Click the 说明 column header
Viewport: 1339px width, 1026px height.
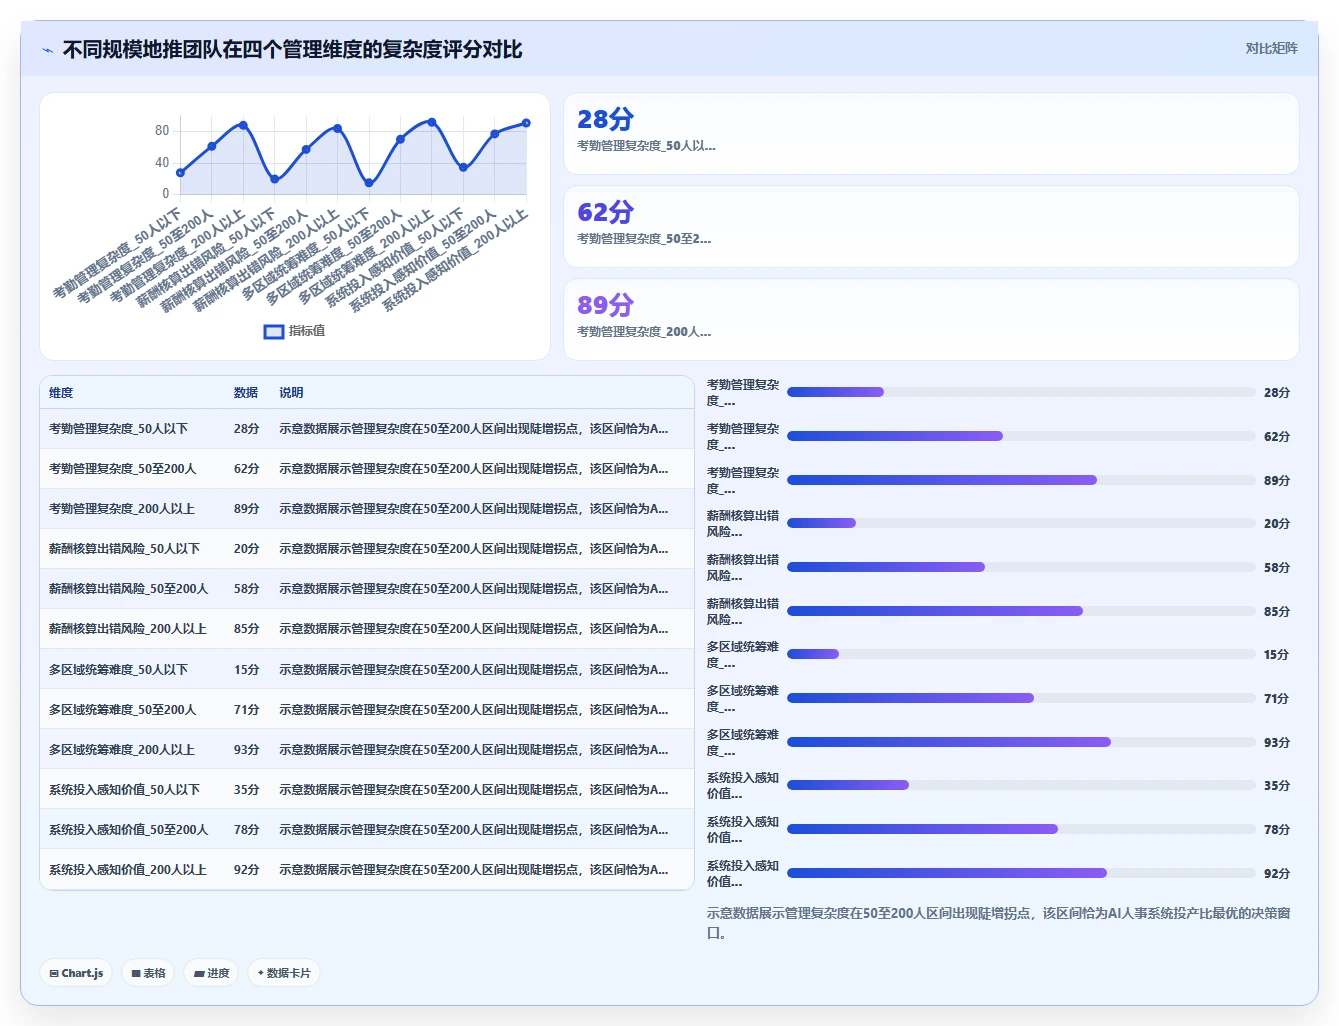pos(291,393)
